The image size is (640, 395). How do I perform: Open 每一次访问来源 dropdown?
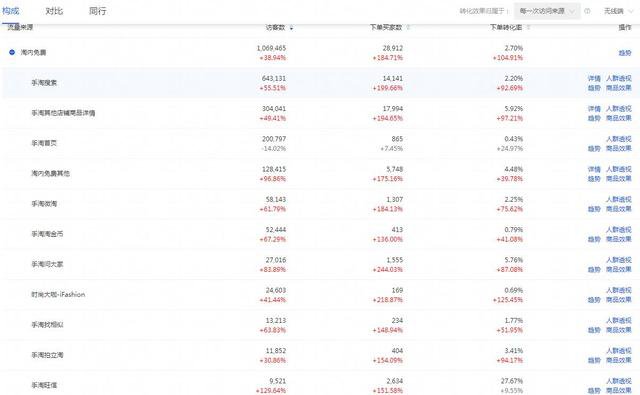pyautogui.click(x=547, y=11)
